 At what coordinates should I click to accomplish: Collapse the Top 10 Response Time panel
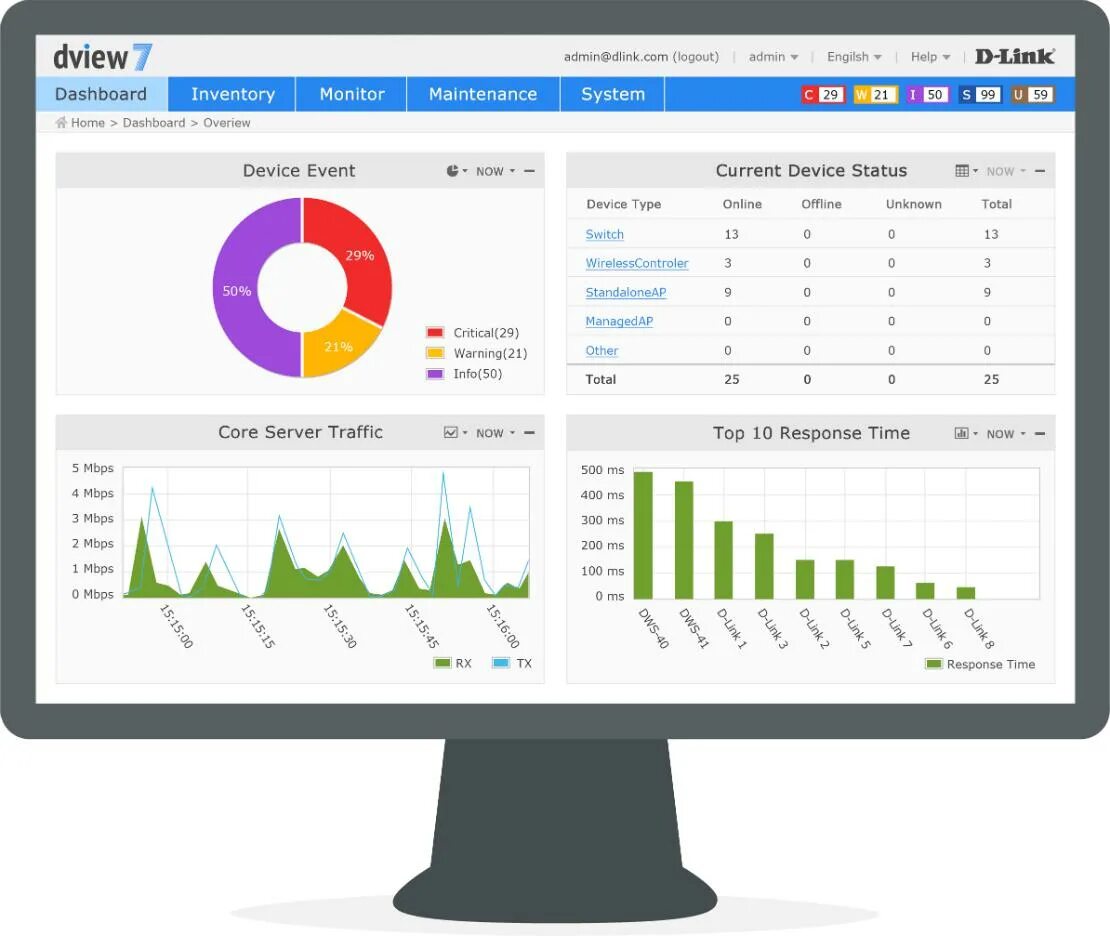pos(1040,433)
